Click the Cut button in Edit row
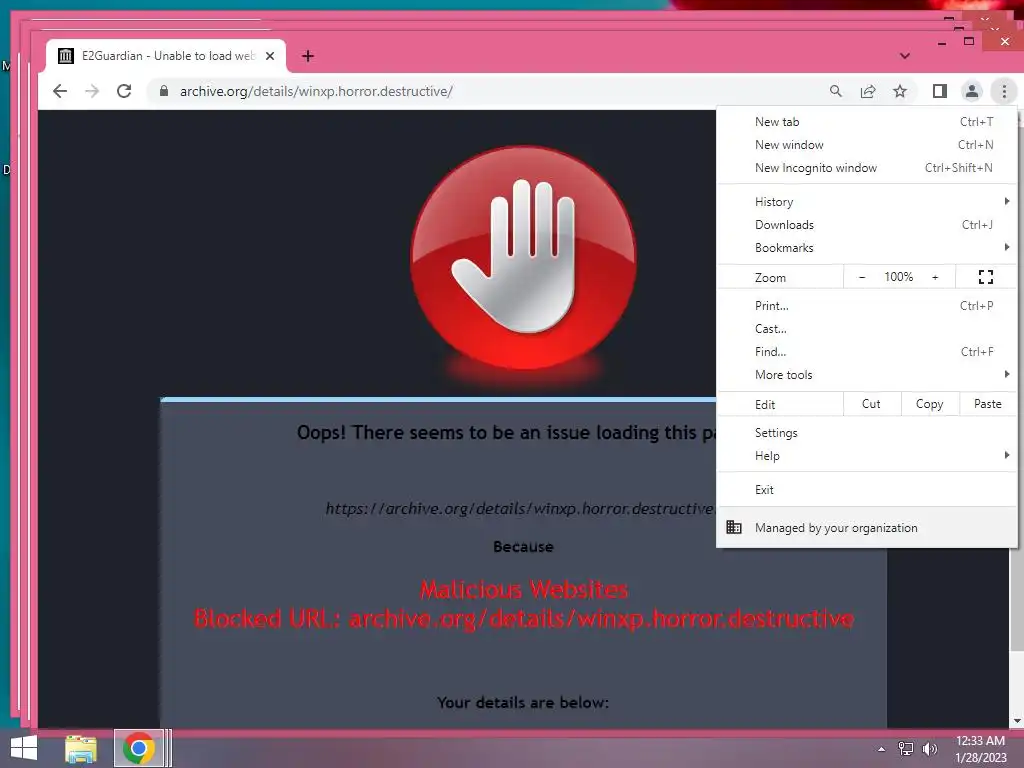 [x=871, y=404]
